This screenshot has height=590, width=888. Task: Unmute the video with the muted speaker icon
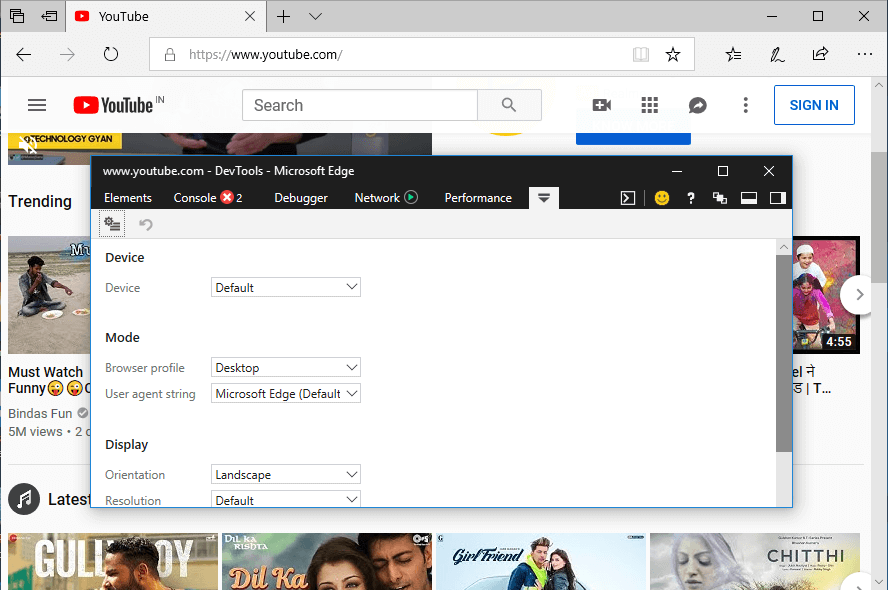coord(27,145)
